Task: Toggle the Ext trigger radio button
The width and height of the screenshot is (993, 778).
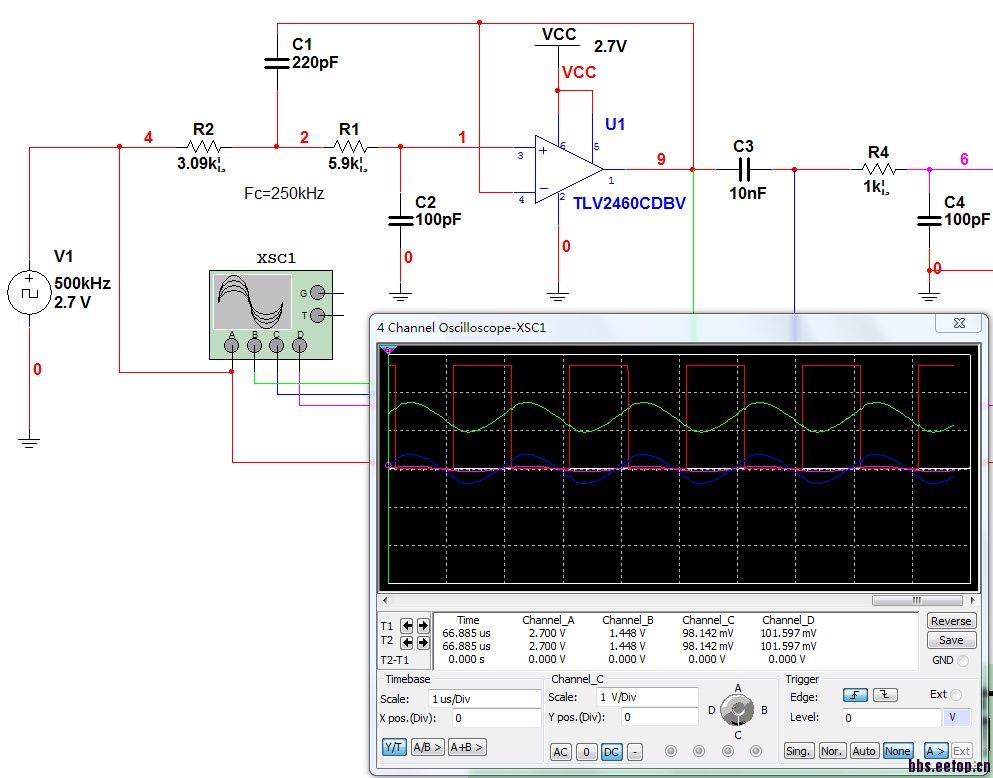Action: tap(956, 694)
